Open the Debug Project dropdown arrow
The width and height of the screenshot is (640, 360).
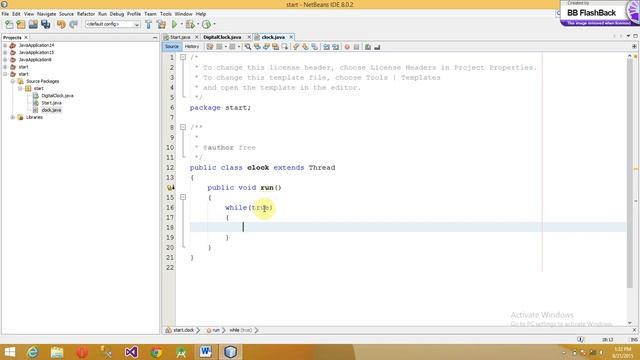[198, 24]
